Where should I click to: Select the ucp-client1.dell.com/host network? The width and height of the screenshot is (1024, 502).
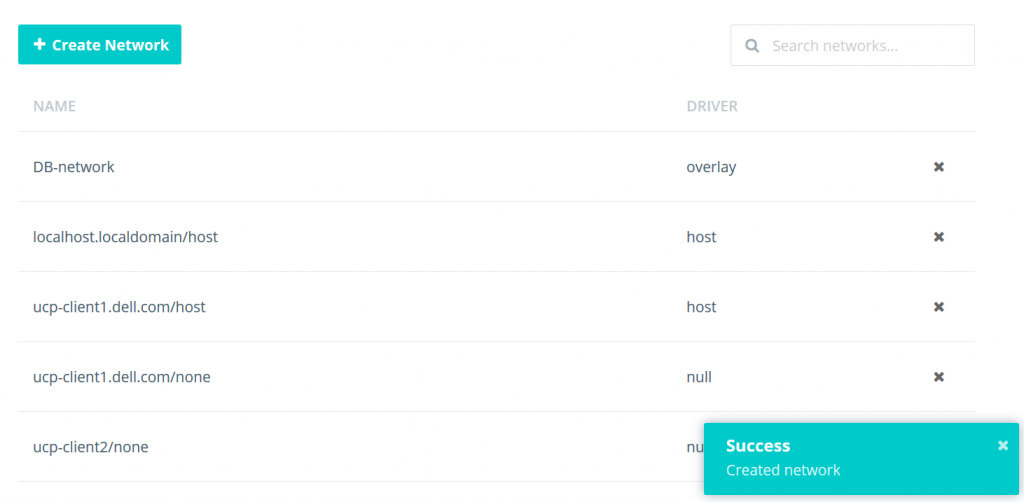click(x=119, y=307)
